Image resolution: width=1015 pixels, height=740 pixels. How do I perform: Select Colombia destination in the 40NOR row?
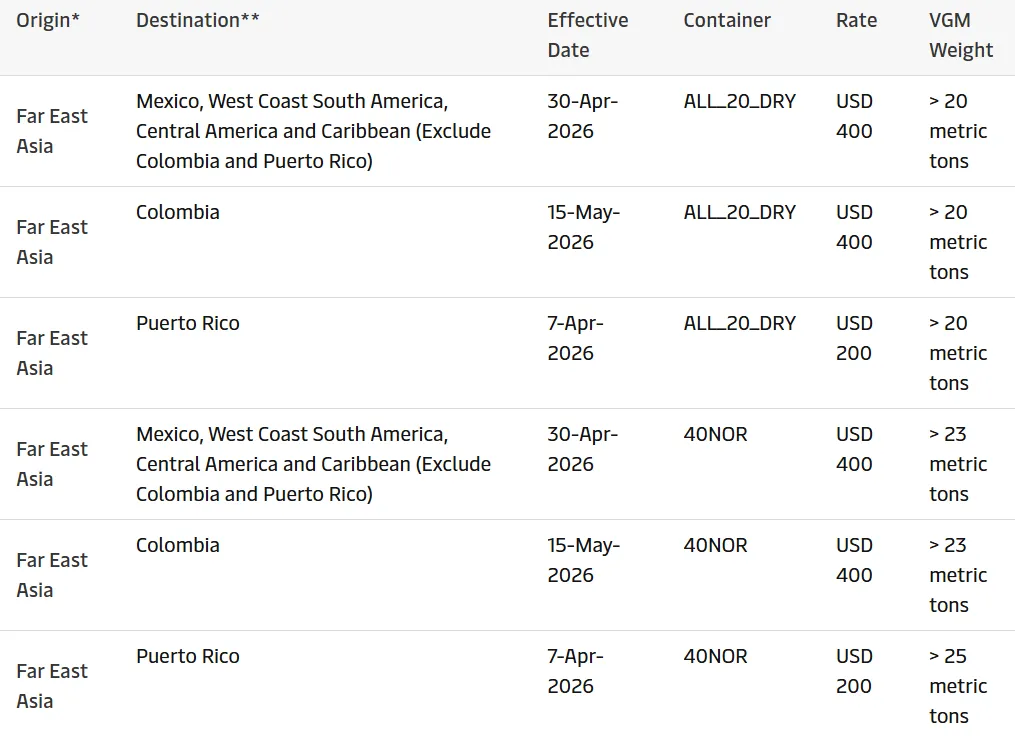(178, 545)
